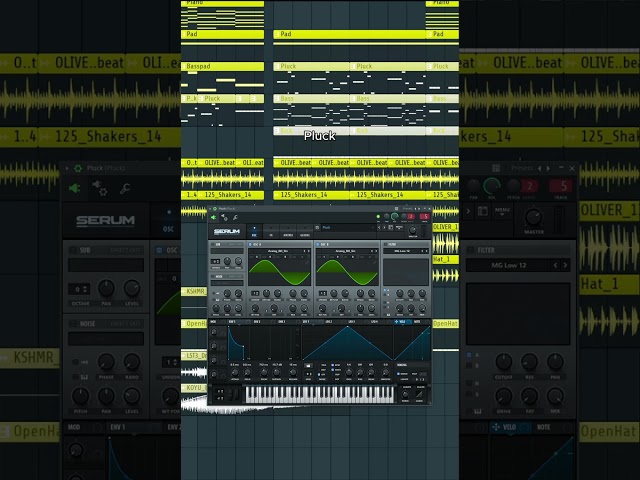This screenshot has width=640, height=480.
Task: Click the filter CUTOFF knob
Action: (400, 293)
